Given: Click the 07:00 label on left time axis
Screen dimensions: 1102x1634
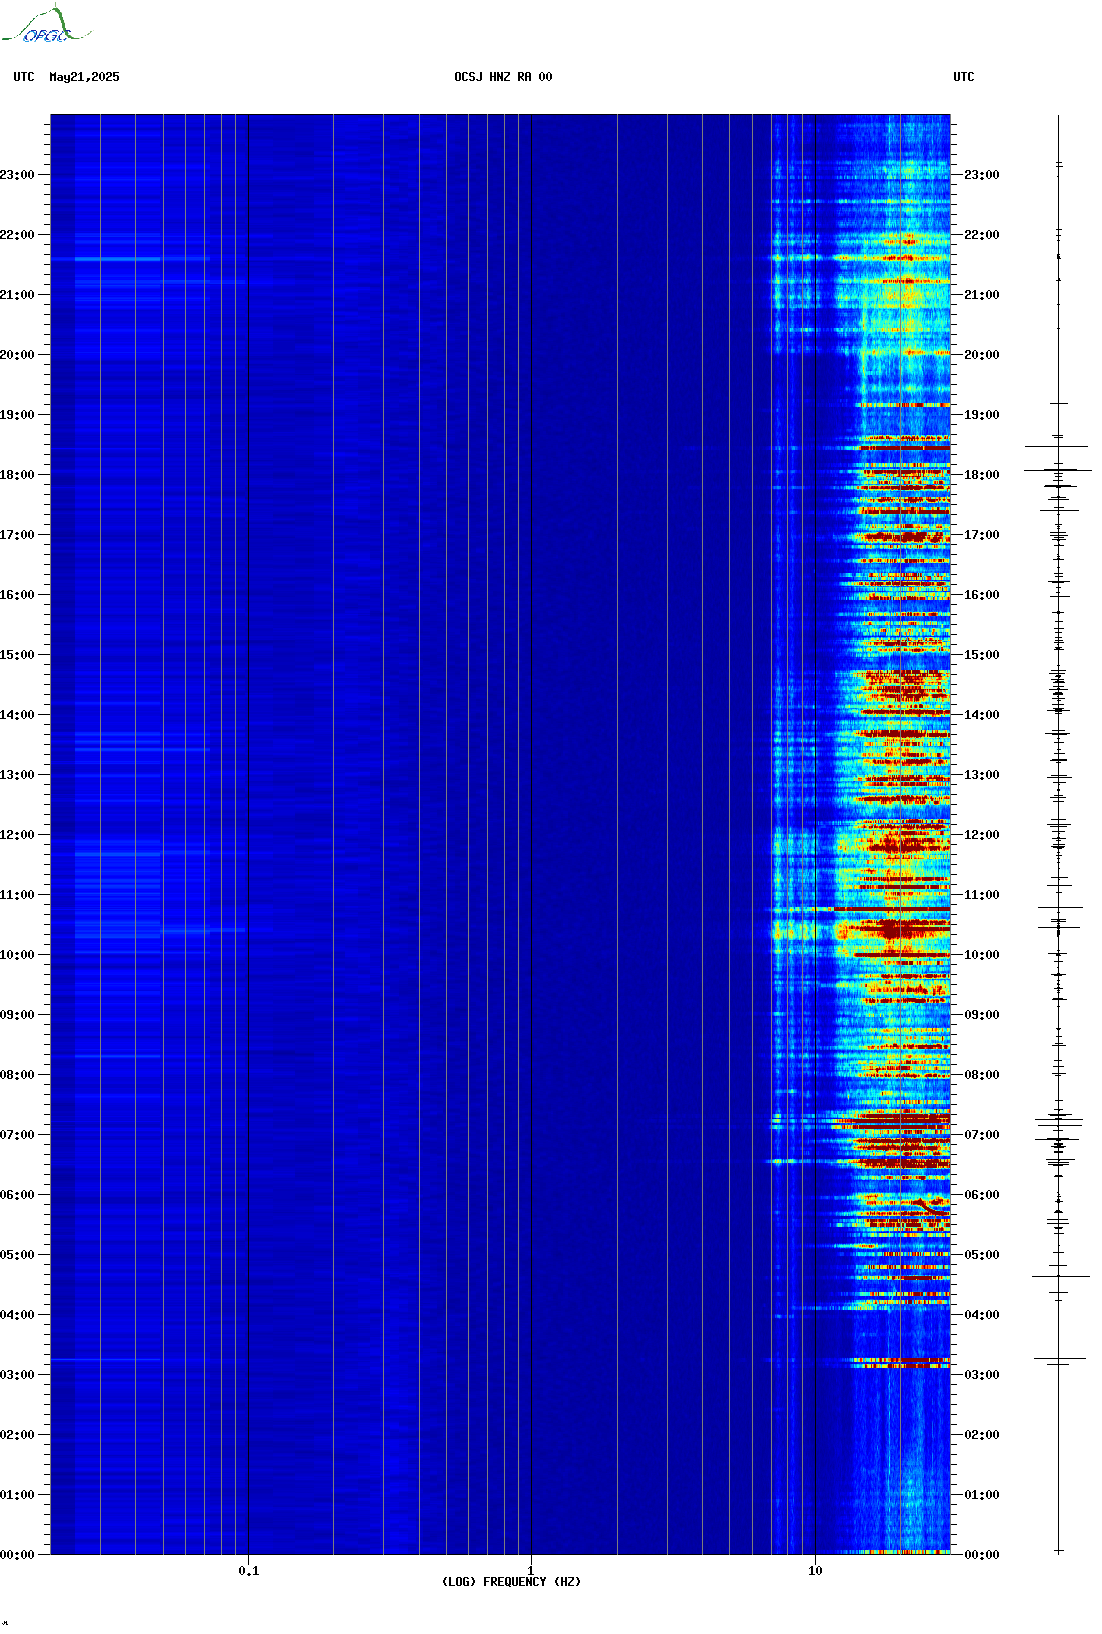Looking at the screenshot, I should pyautogui.click(x=17, y=1135).
